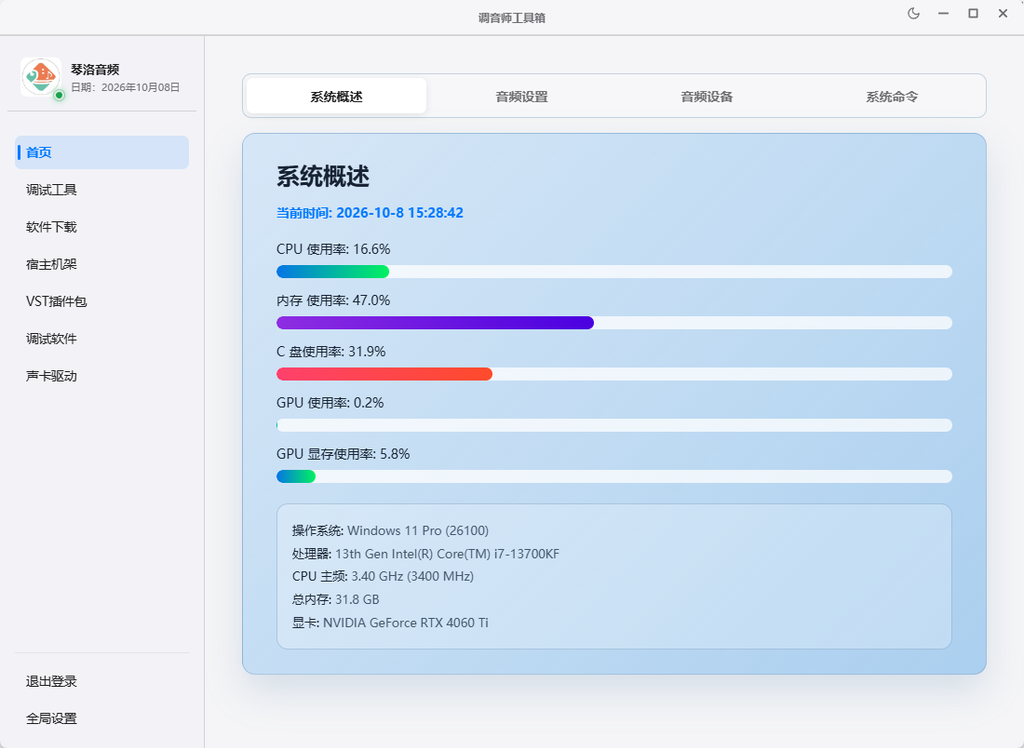Click the GPU 显存使用率: 5.8% label
Screen dimensions: 1024x748
pyautogui.click(x=343, y=453)
